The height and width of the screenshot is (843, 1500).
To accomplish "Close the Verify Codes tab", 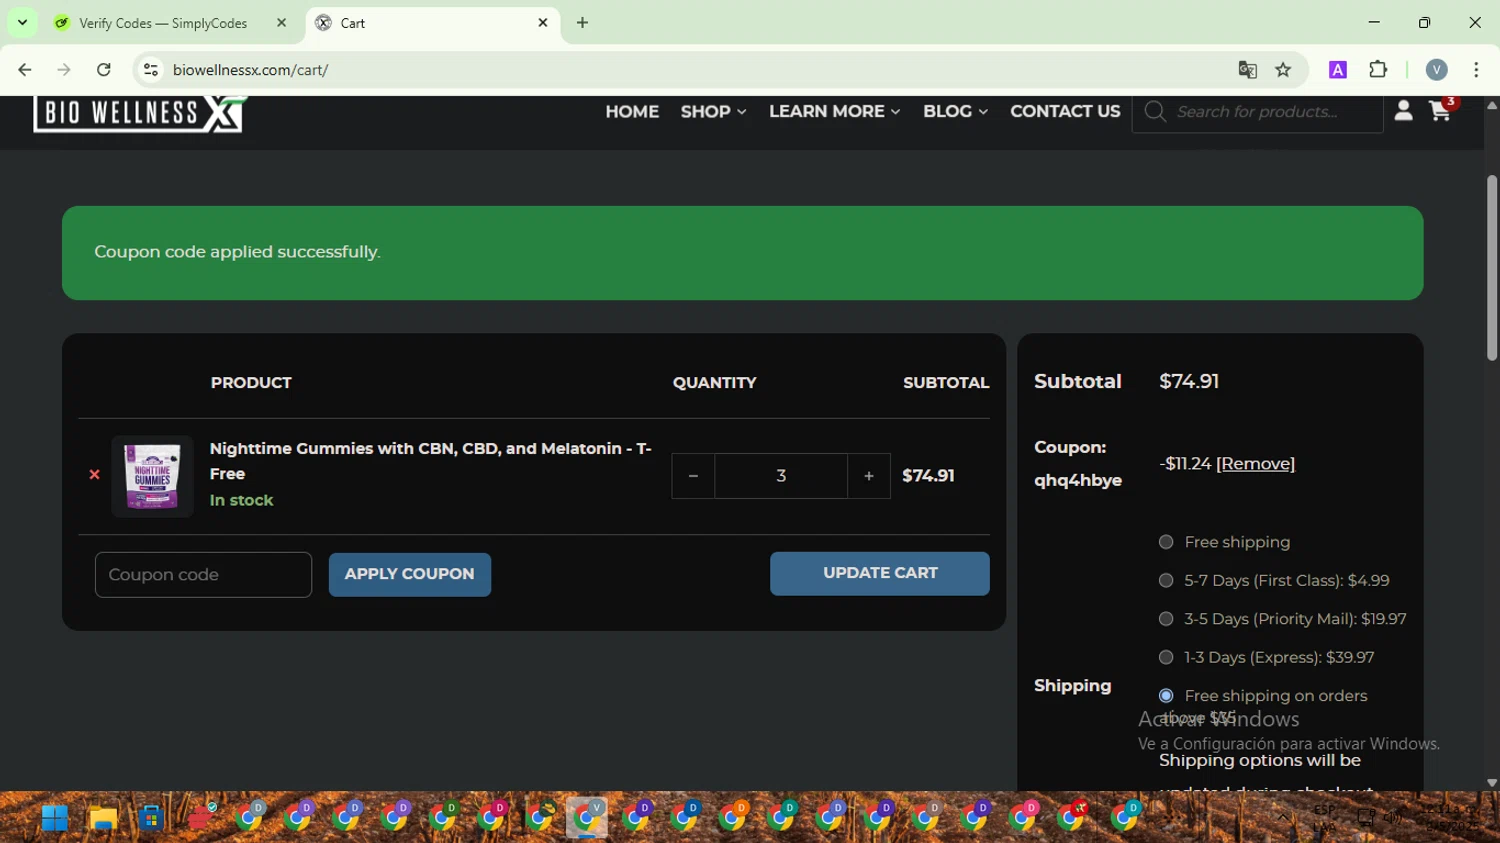I will tap(281, 23).
